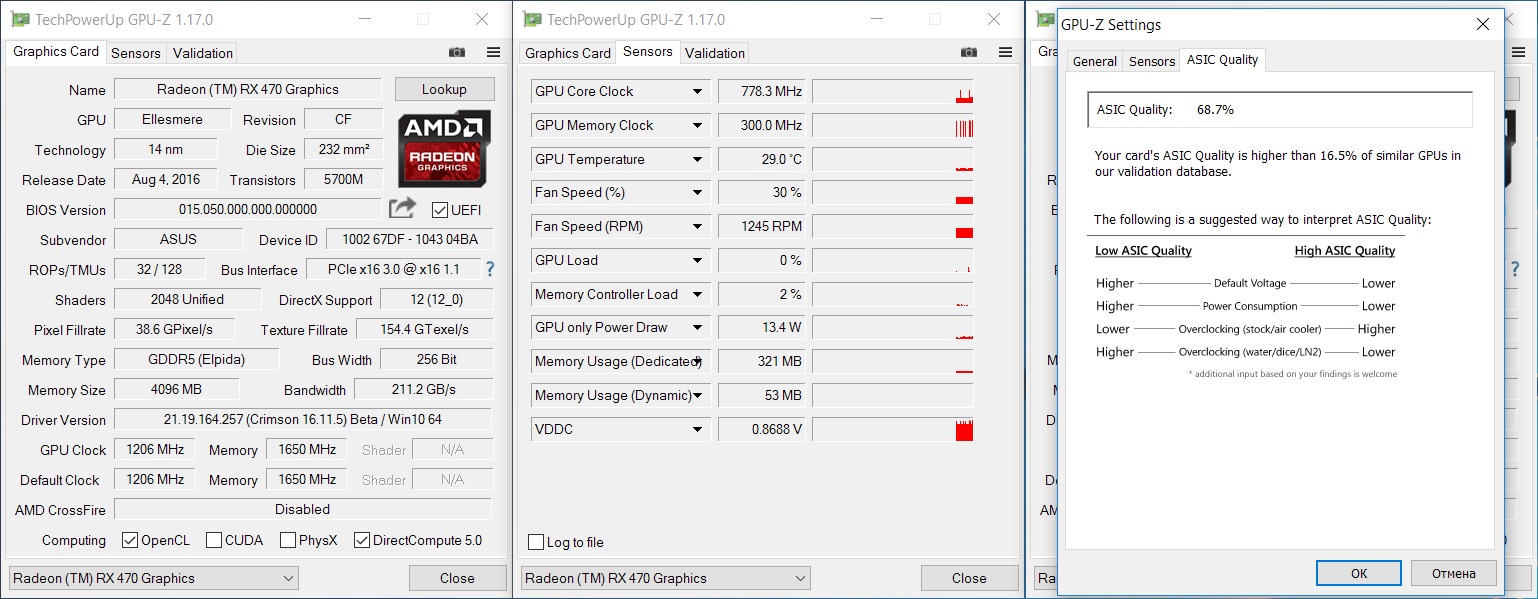1538x599 pixels.
Task: Confirm settings with the OK button
Action: pos(1359,573)
